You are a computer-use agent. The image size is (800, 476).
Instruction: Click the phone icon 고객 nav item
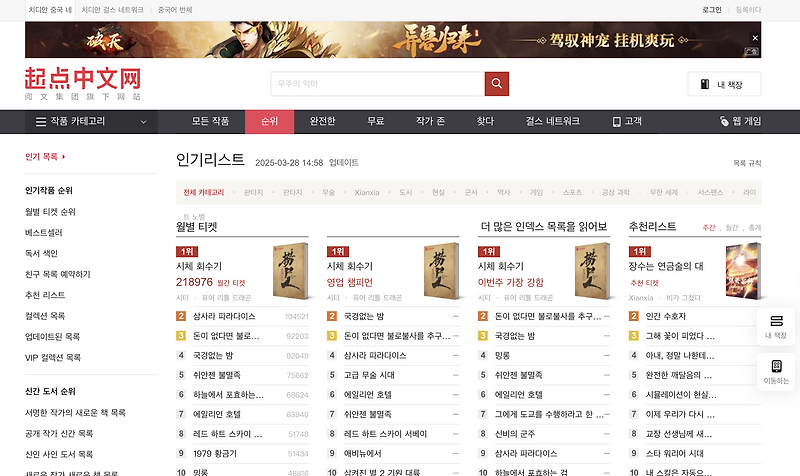pyautogui.click(x=627, y=121)
